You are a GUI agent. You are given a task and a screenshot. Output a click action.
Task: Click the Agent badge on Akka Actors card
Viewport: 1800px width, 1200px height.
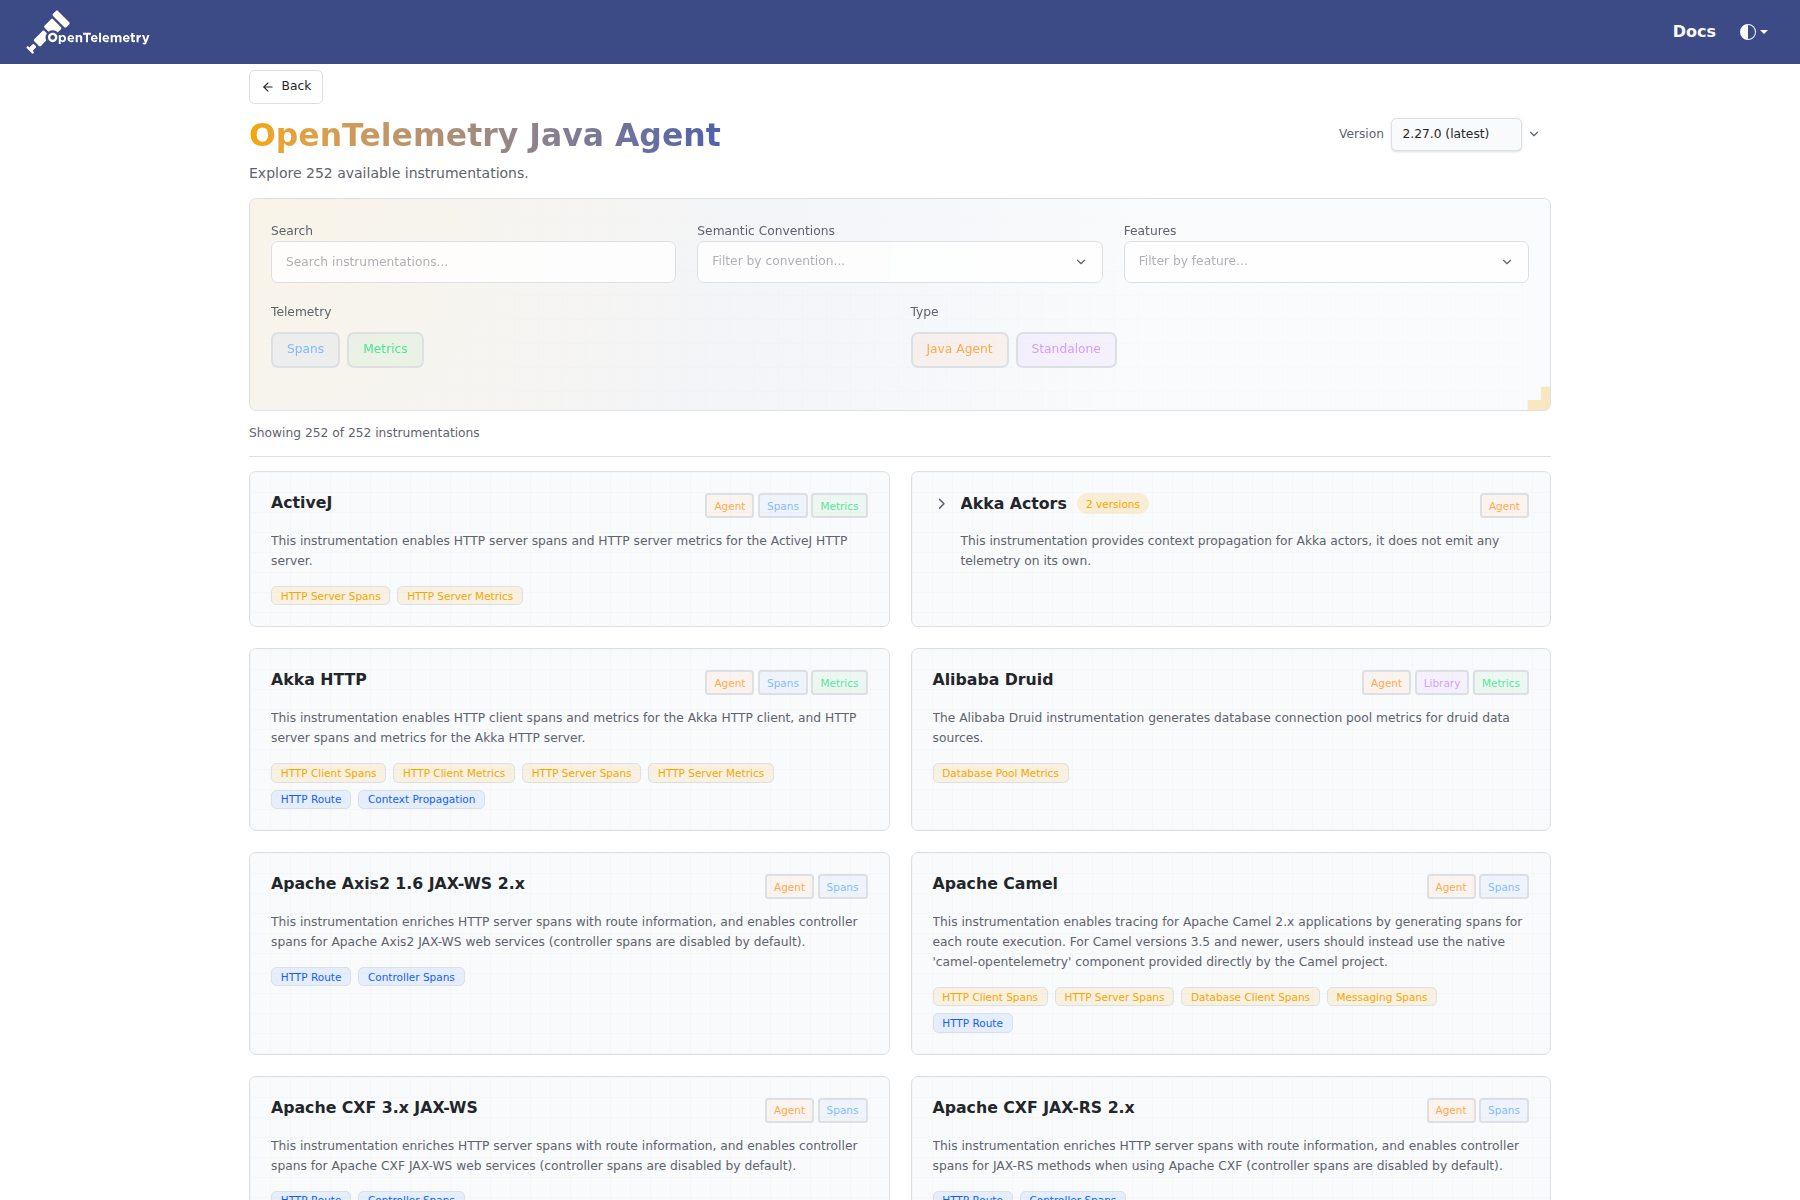[1504, 506]
